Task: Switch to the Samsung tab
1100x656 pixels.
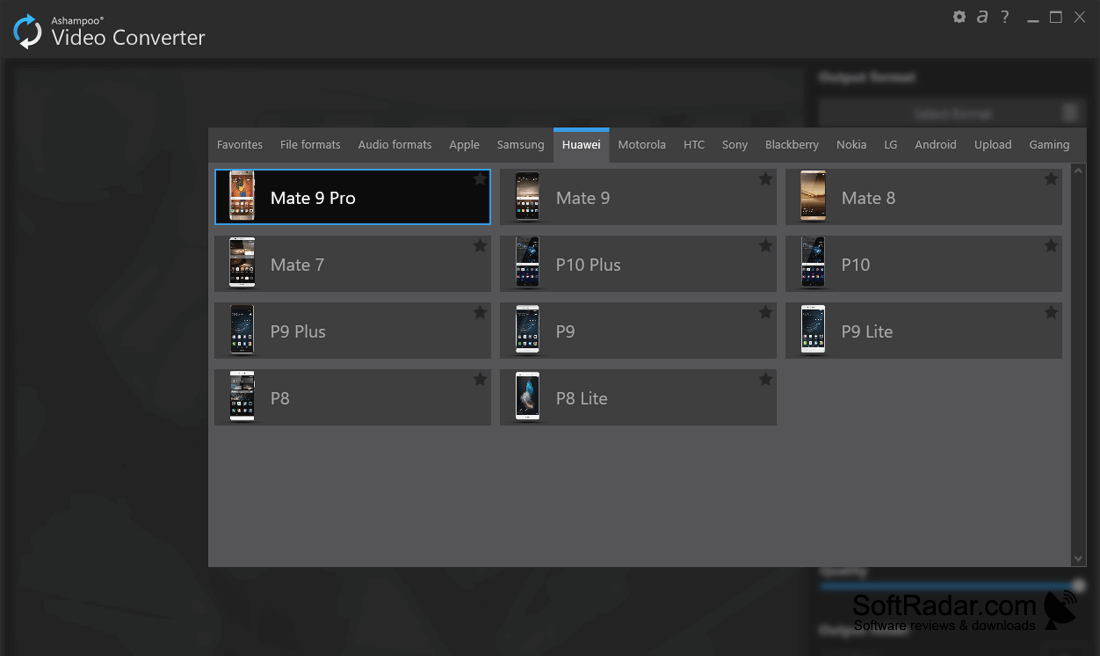Action: click(x=521, y=145)
